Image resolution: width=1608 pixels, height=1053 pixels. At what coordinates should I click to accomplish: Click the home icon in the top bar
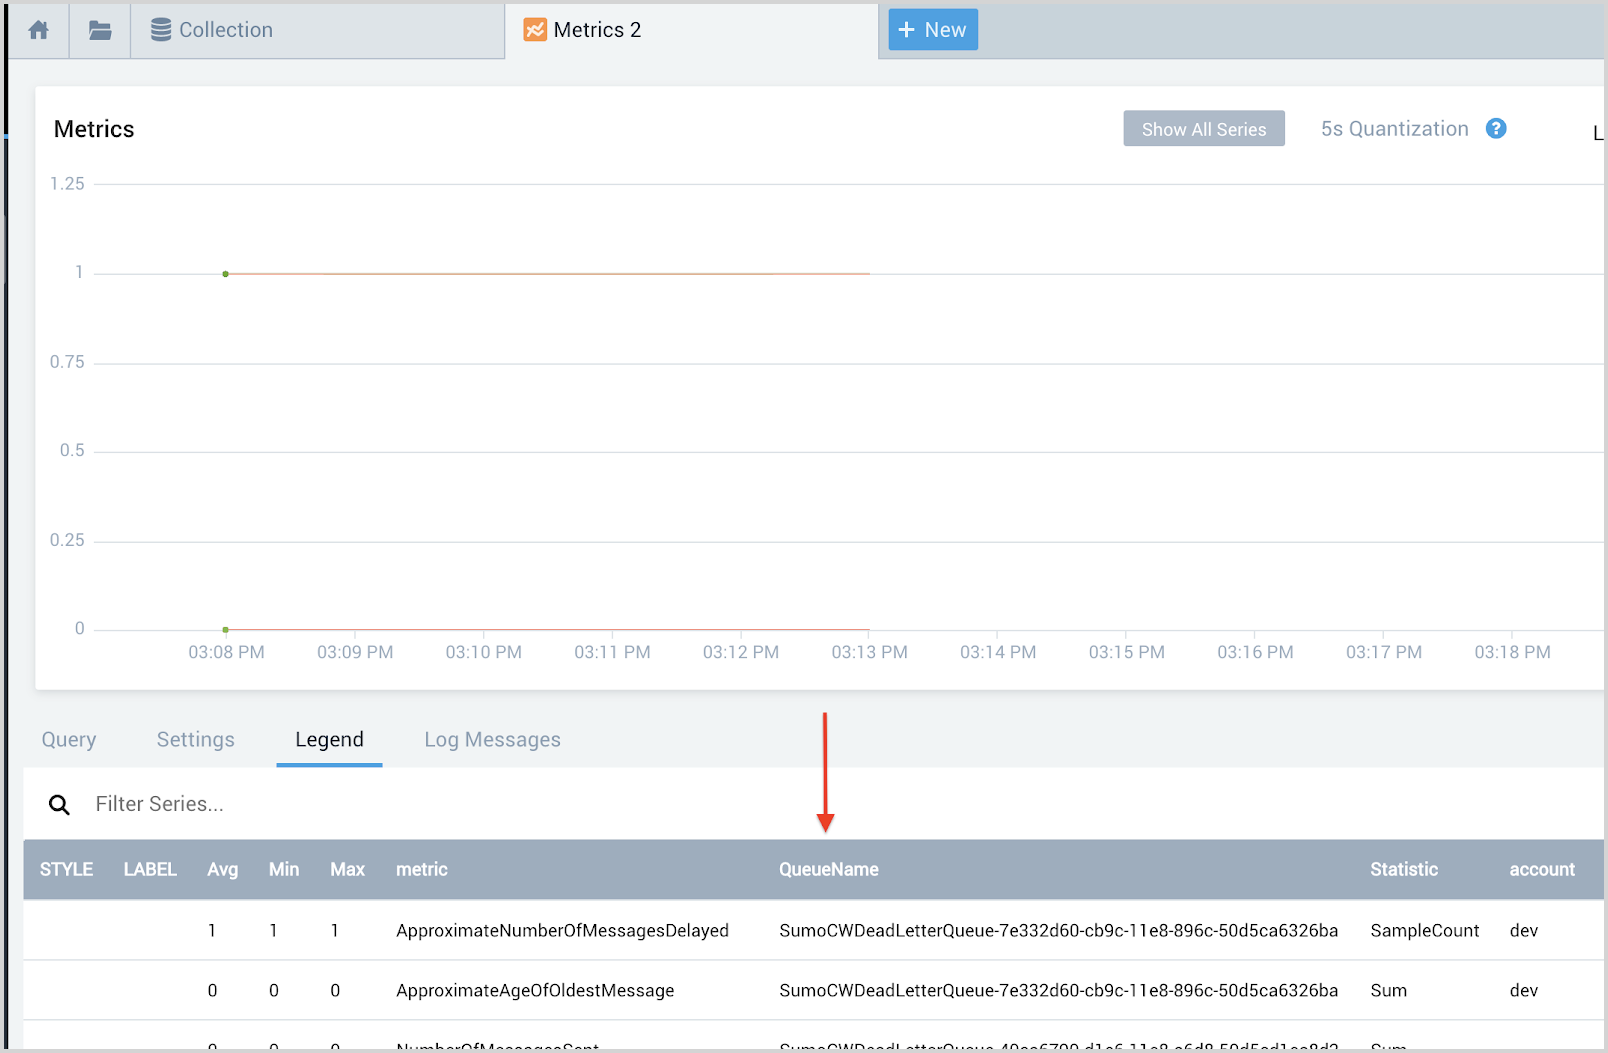point(37,29)
